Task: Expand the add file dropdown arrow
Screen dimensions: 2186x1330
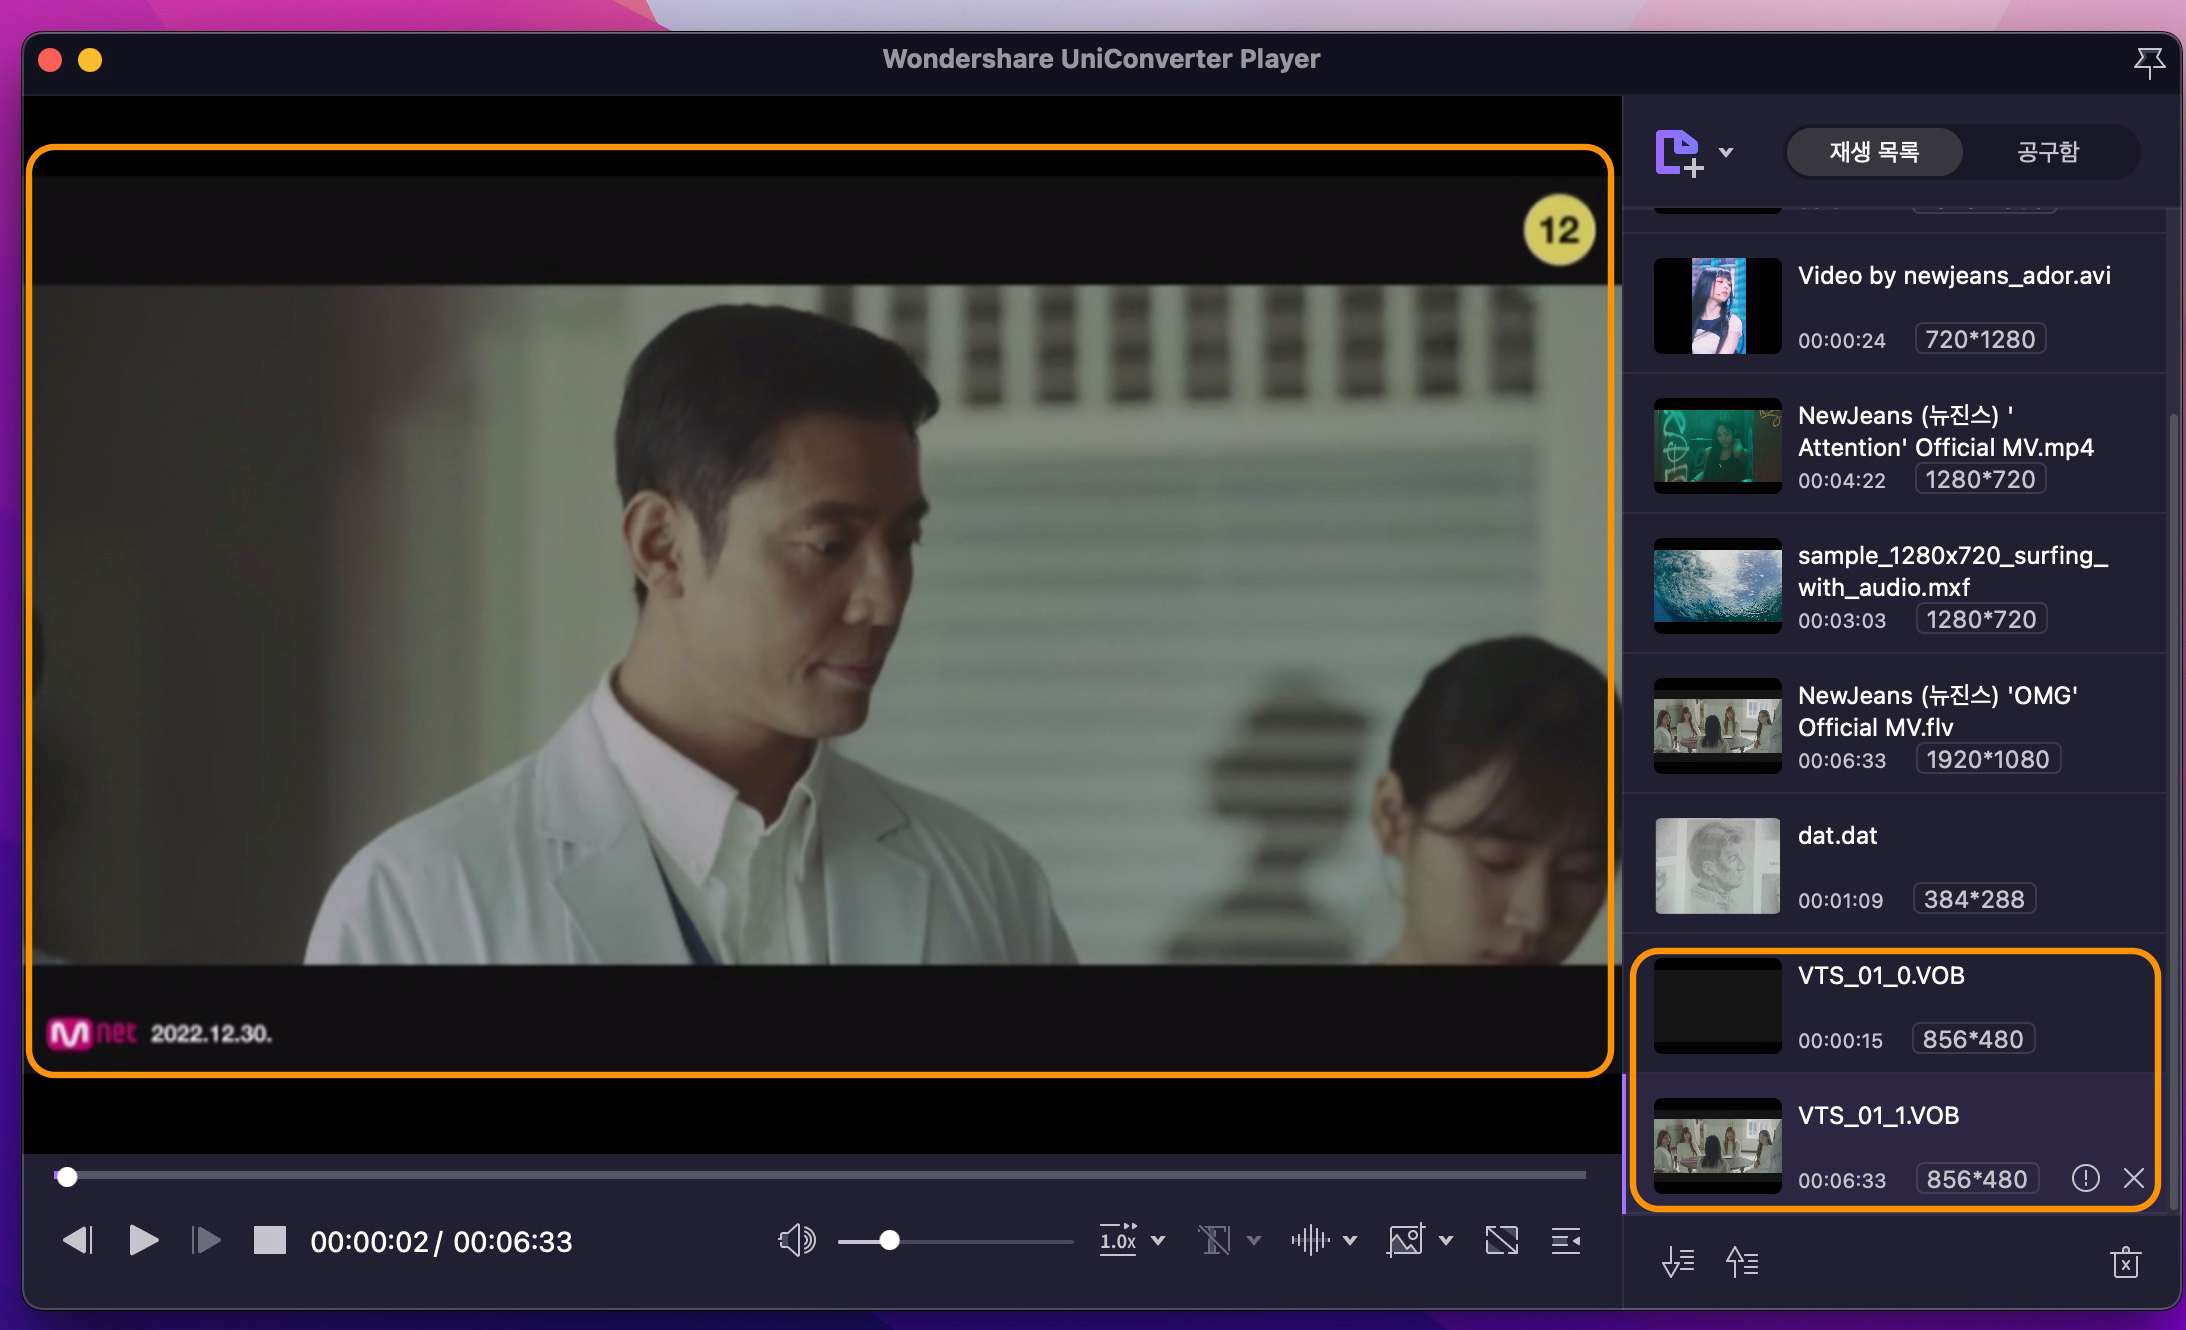Action: tap(1726, 153)
